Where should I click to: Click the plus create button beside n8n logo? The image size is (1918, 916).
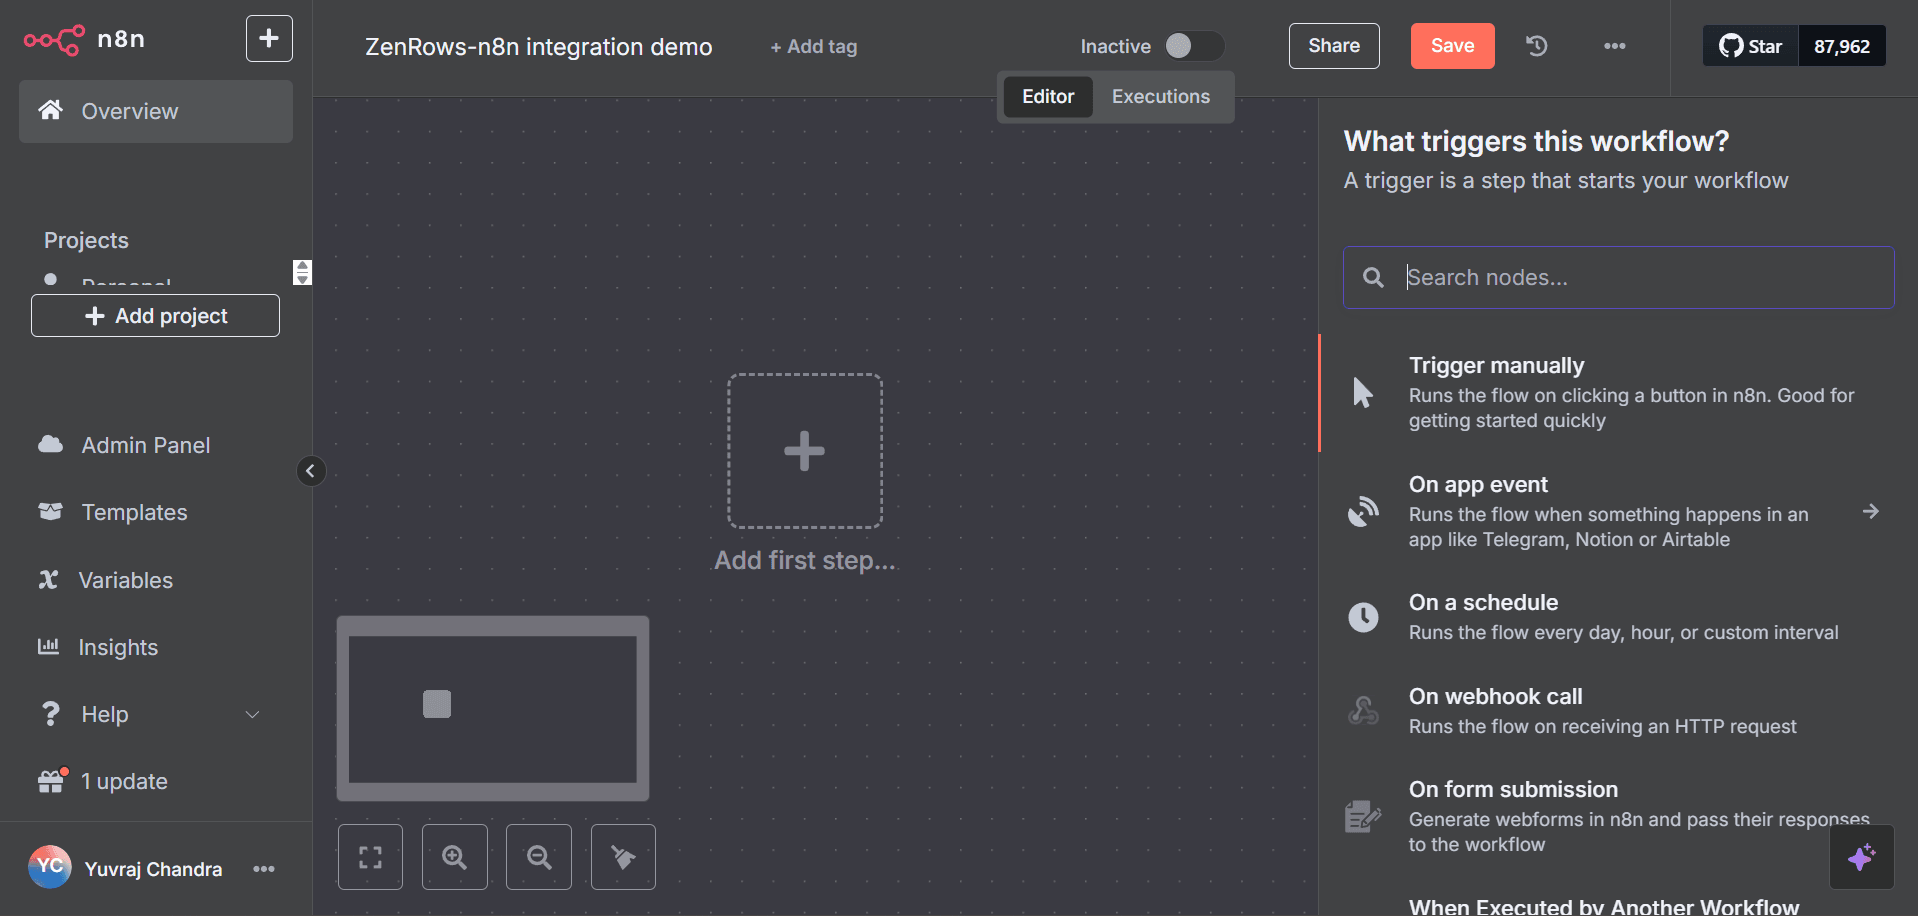pos(269,39)
